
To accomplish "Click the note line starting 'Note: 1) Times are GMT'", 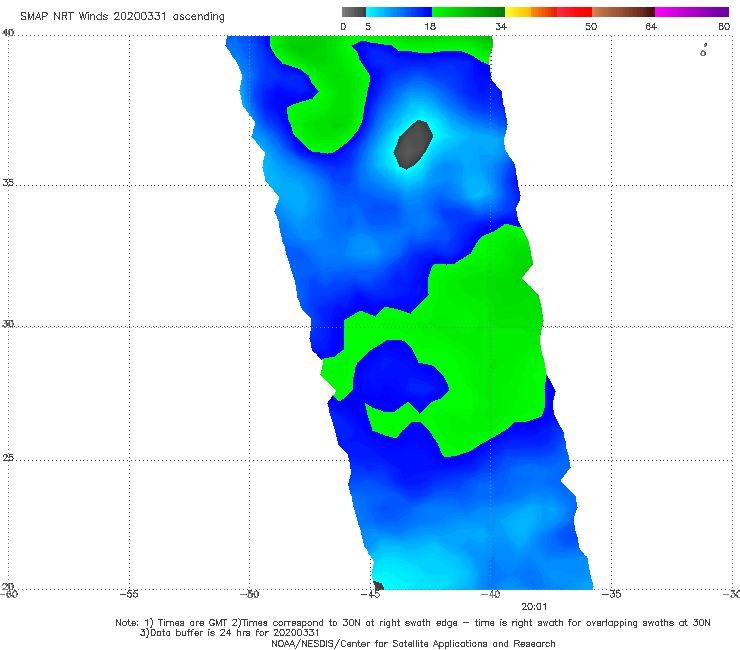I will (x=412, y=623).
